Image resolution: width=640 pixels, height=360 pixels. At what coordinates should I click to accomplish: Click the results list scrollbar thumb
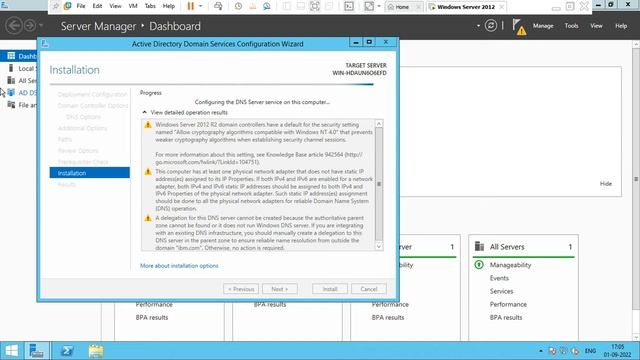point(379,184)
